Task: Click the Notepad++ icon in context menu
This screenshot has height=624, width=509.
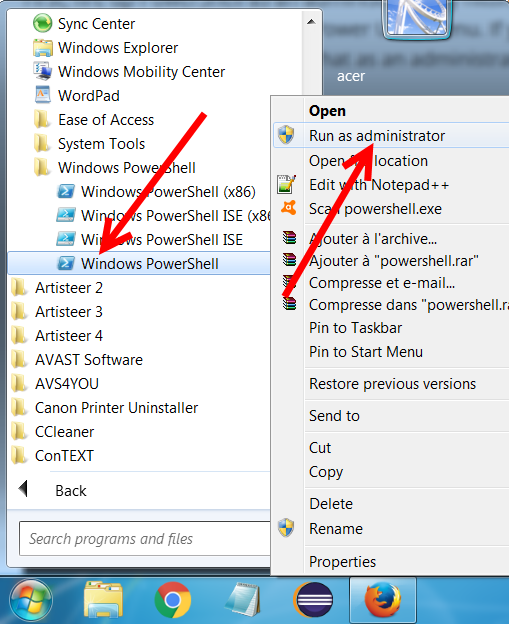Action: coord(287,184)
